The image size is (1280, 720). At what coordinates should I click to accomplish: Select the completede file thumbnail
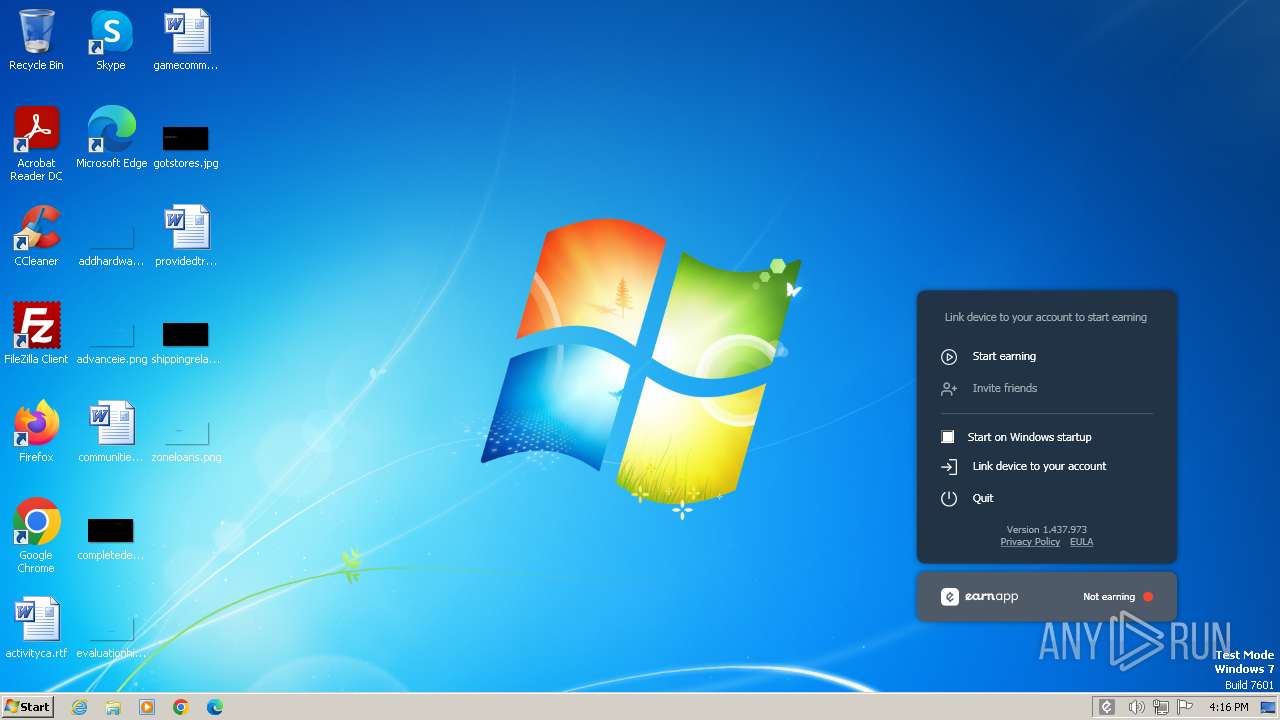111,530
